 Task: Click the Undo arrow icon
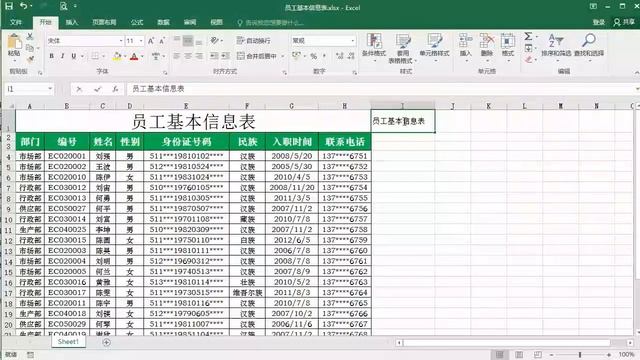(24, 6)
